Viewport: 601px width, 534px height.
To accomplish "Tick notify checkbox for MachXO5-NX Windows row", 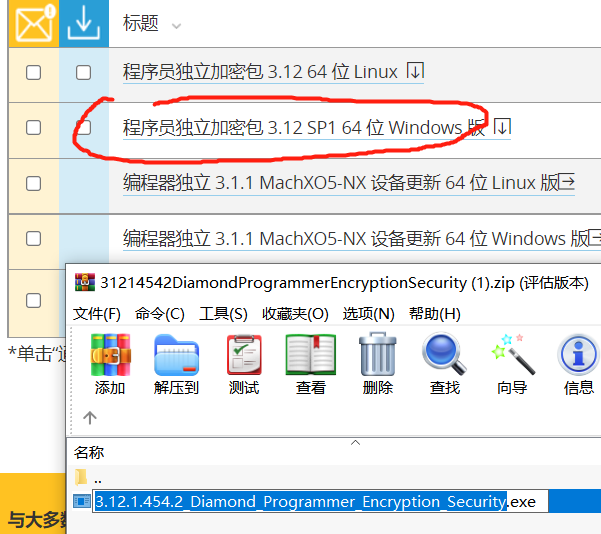I will [33, 238].
